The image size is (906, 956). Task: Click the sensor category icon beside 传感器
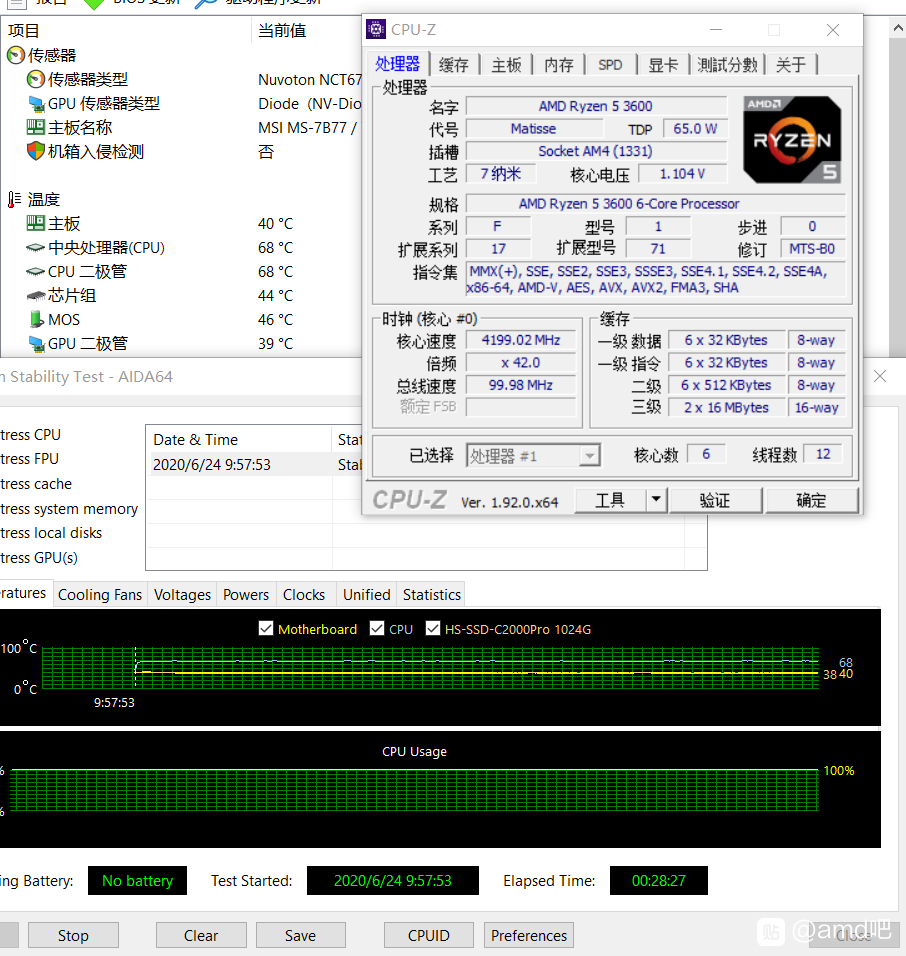16,55
